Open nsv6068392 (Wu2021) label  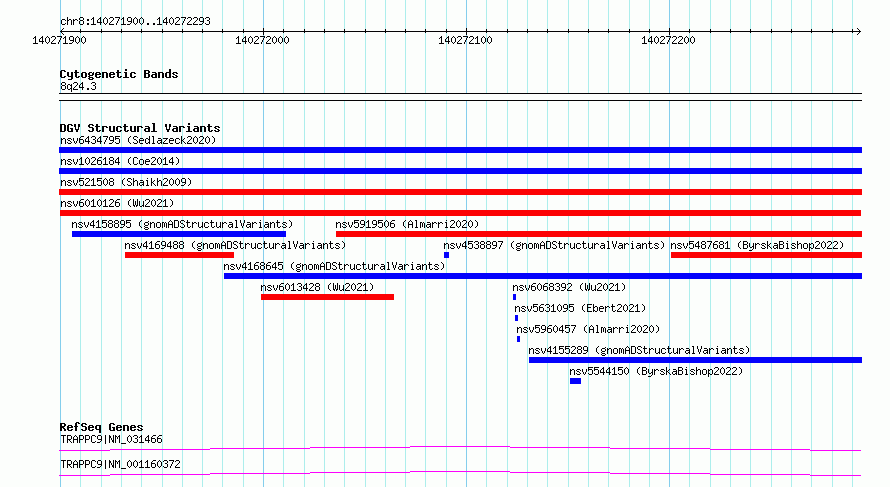coord(569,287)
